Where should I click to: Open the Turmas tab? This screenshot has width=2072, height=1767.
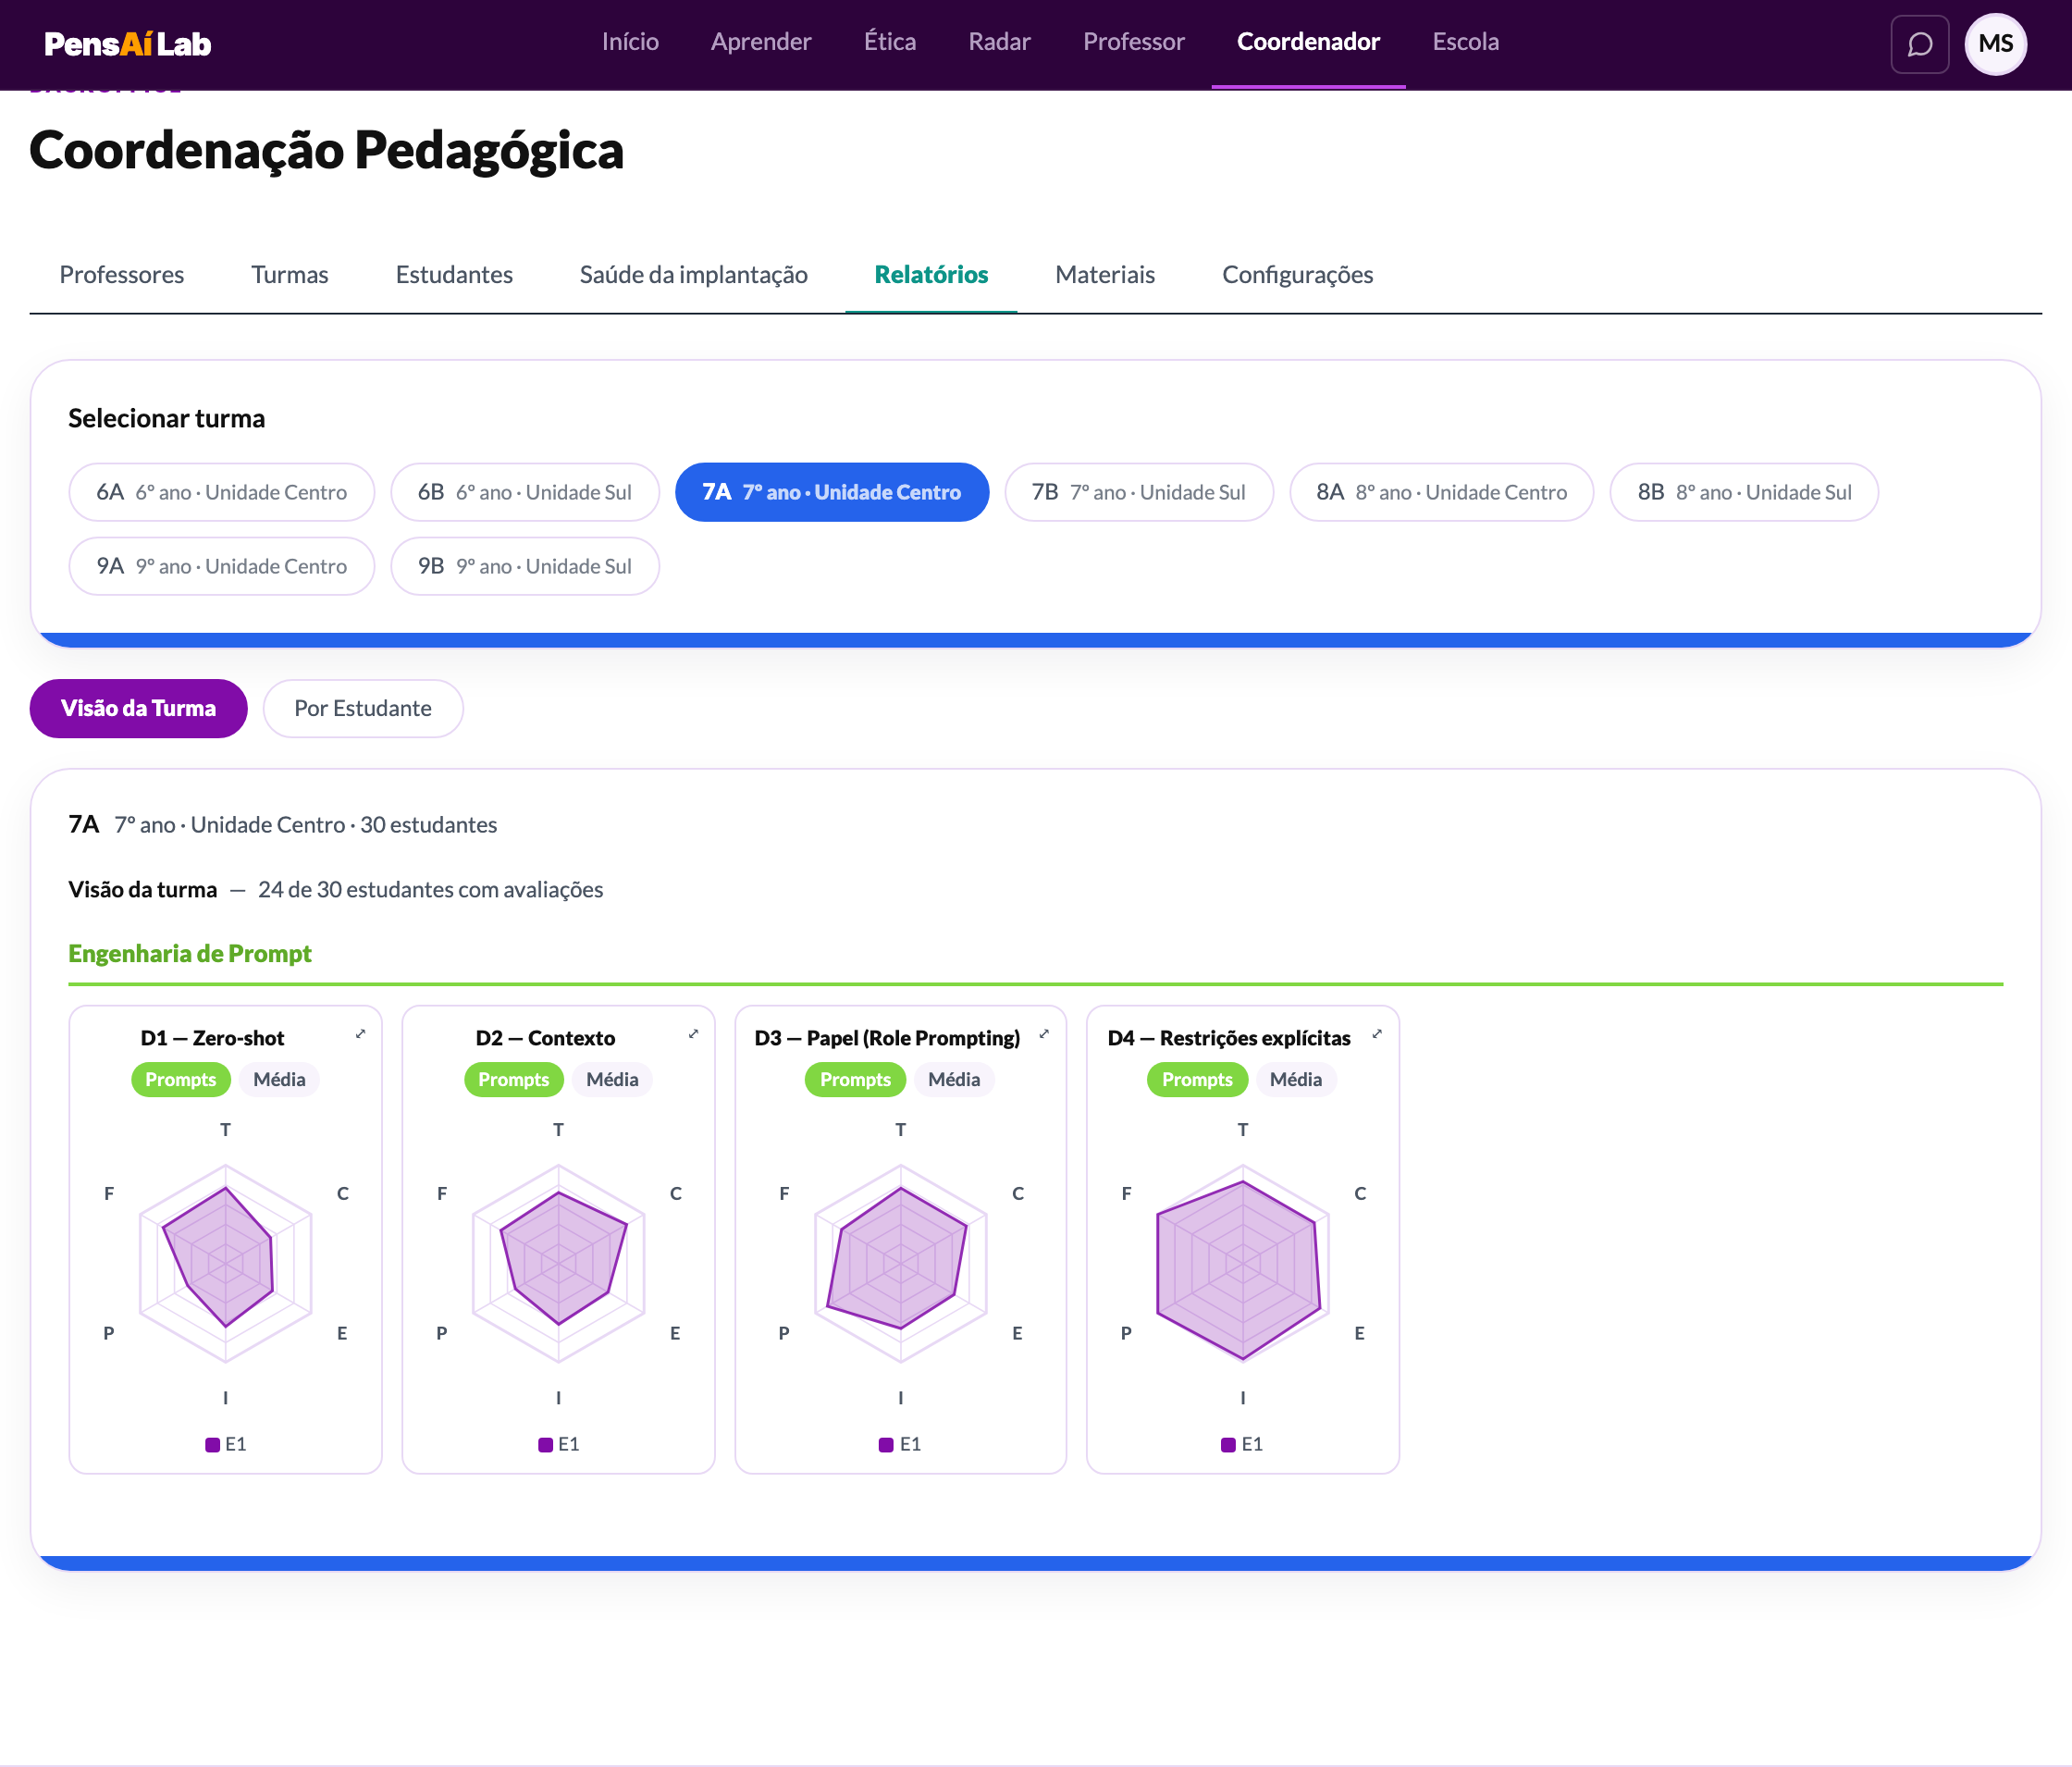(x=290, y=274)
